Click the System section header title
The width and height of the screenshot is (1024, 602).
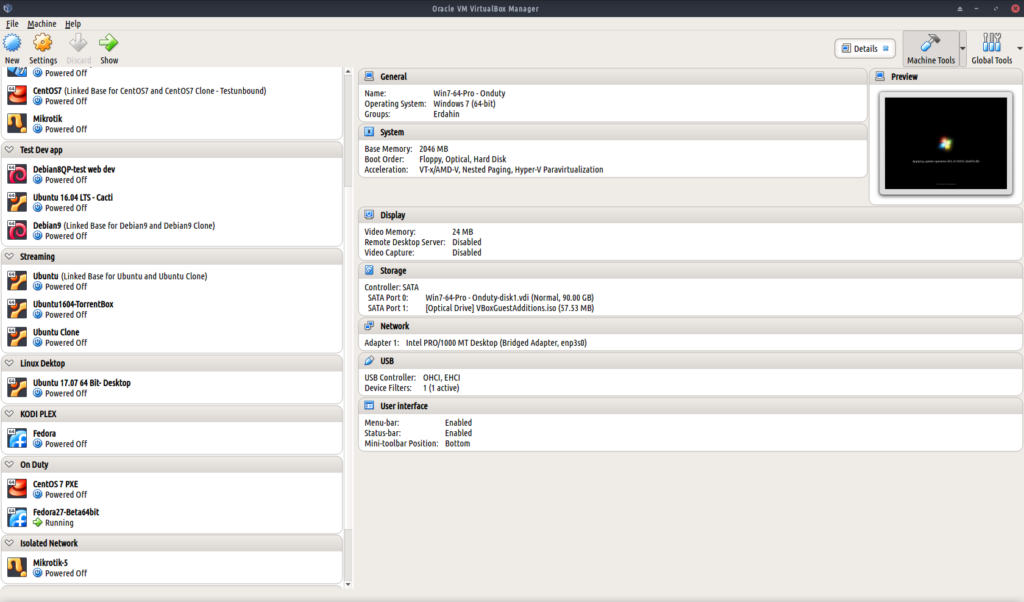(x=392, y=132)
